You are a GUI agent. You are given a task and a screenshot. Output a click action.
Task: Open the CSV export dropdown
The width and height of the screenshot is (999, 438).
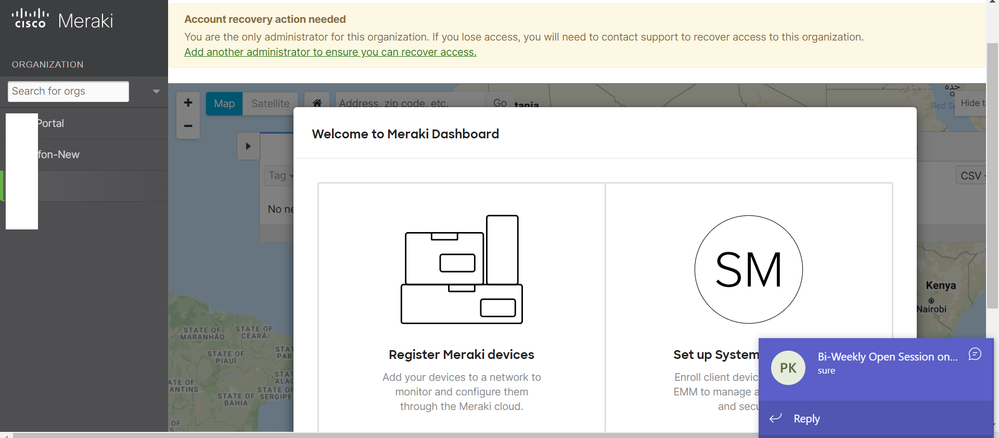point(971,175)
